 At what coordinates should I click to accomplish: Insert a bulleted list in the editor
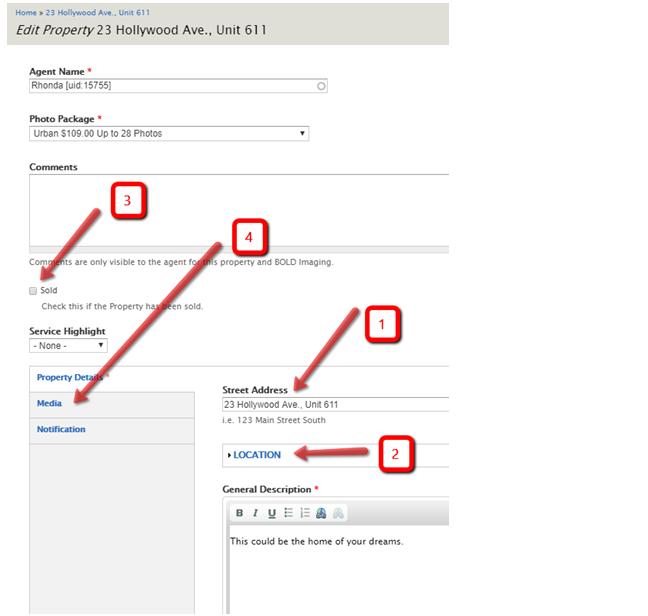coord(288,513)
